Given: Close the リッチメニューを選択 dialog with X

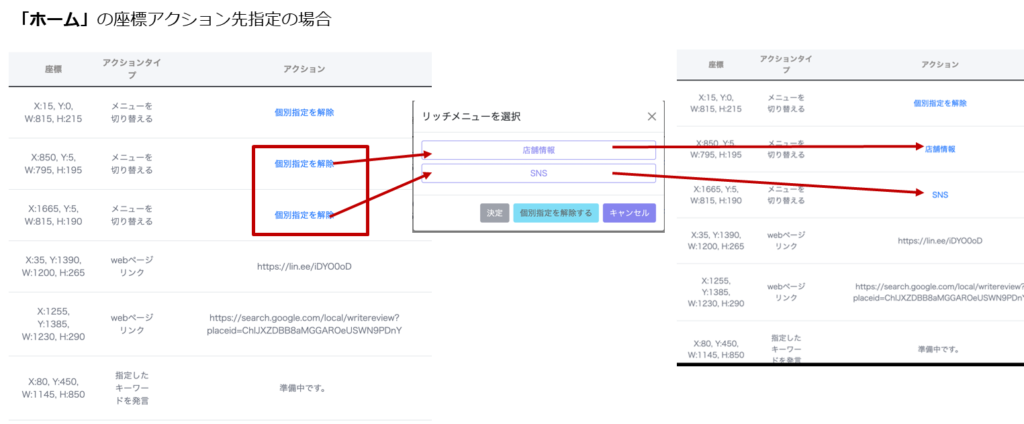Looking at the screenshot, I should click(652, 116).
